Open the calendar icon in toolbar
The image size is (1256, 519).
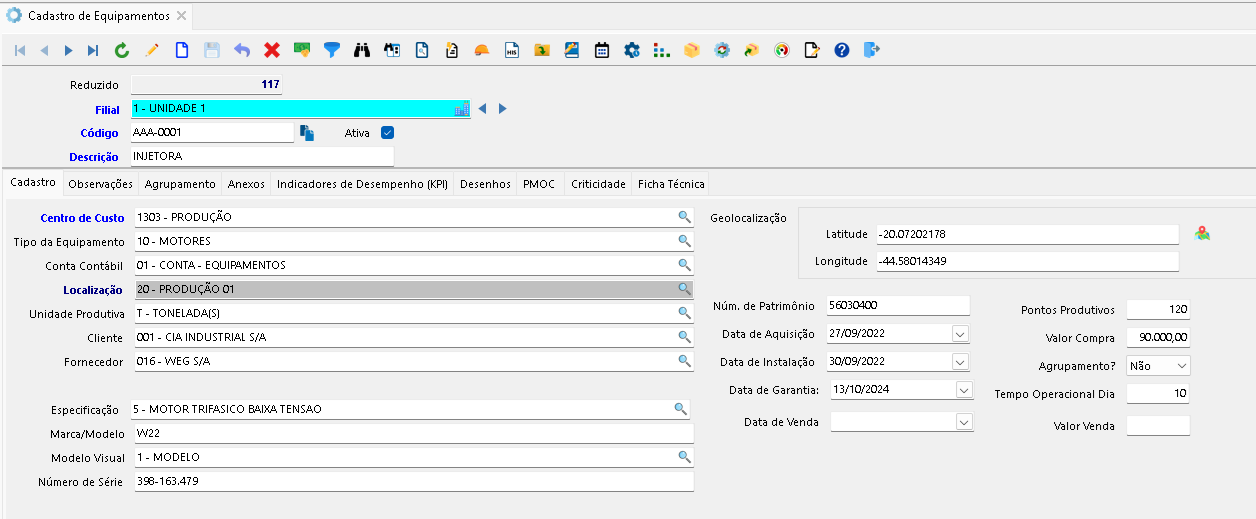click(602, 50)
